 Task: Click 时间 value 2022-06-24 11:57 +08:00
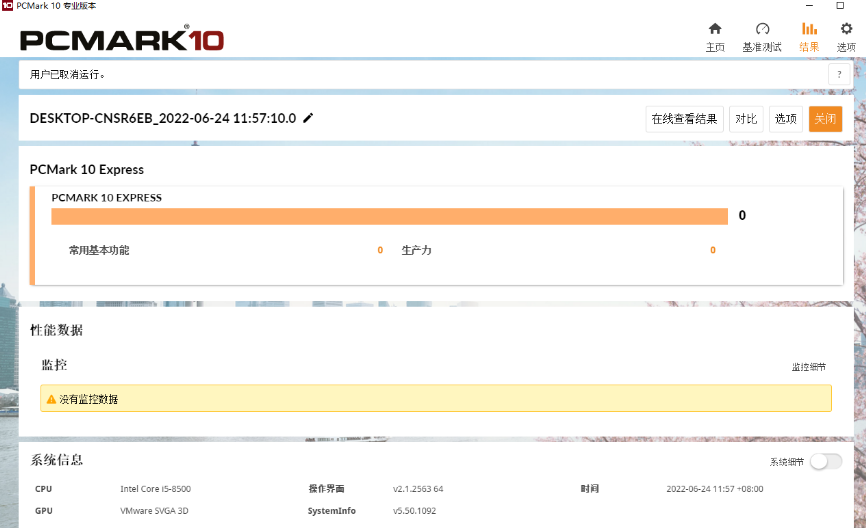coord(715,489)
